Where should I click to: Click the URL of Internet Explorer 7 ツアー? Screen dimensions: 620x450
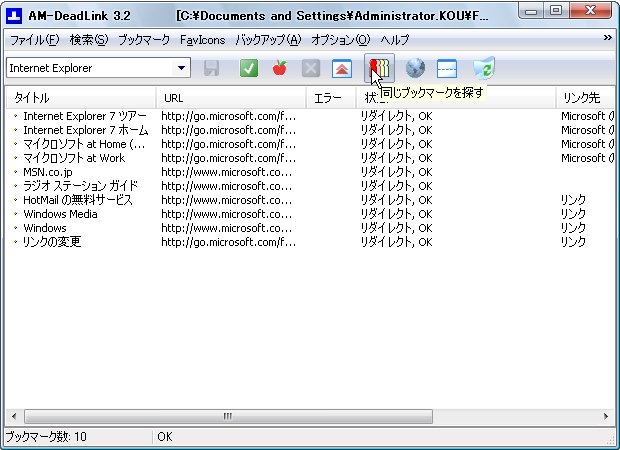tap(229, 116)
